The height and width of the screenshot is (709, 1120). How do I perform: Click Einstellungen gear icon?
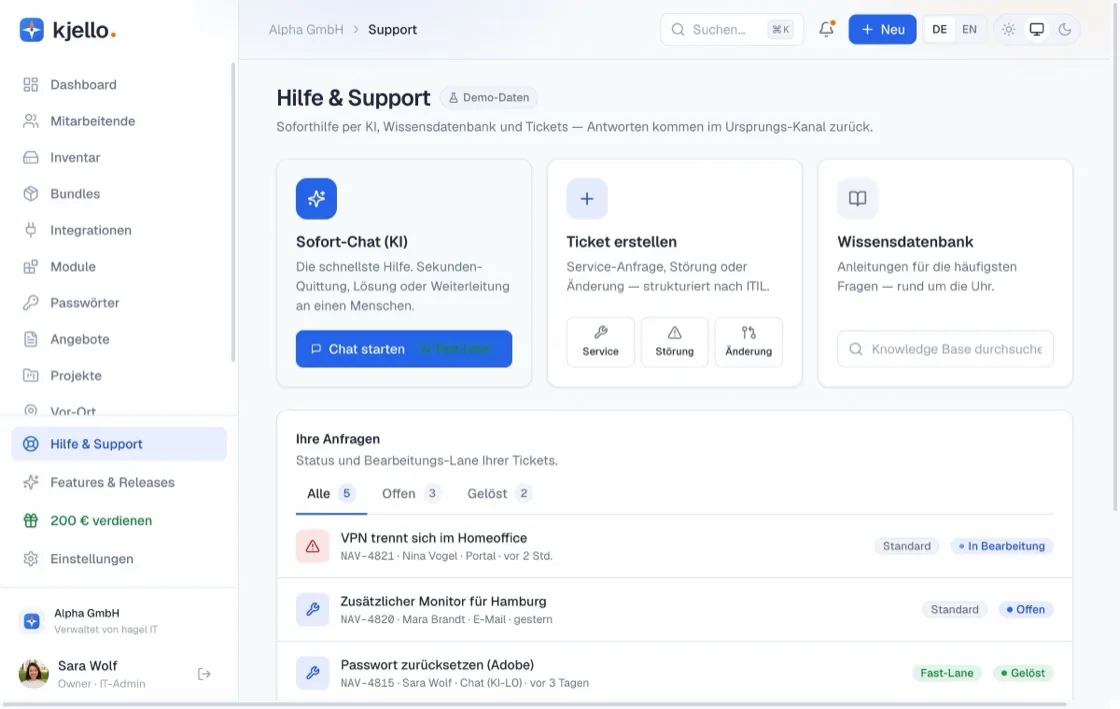tap(31, 559)
